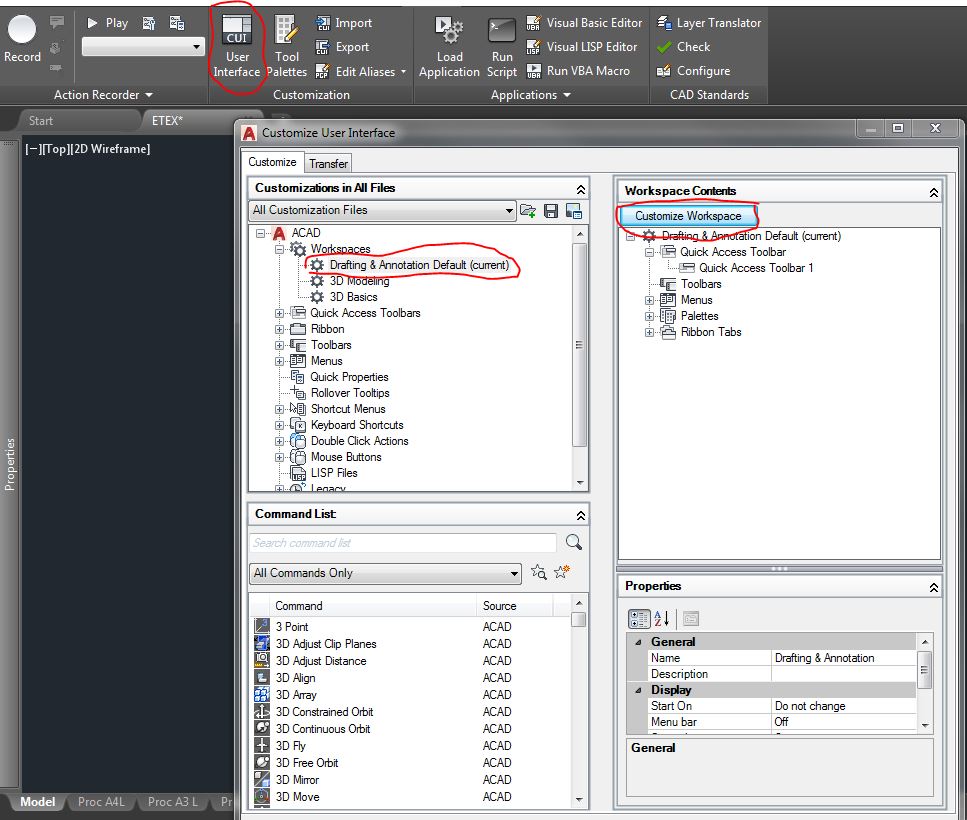Open the CUI User Interface tool
The image size is (967, 820).
pyautogui.click(x=237, y=47)
